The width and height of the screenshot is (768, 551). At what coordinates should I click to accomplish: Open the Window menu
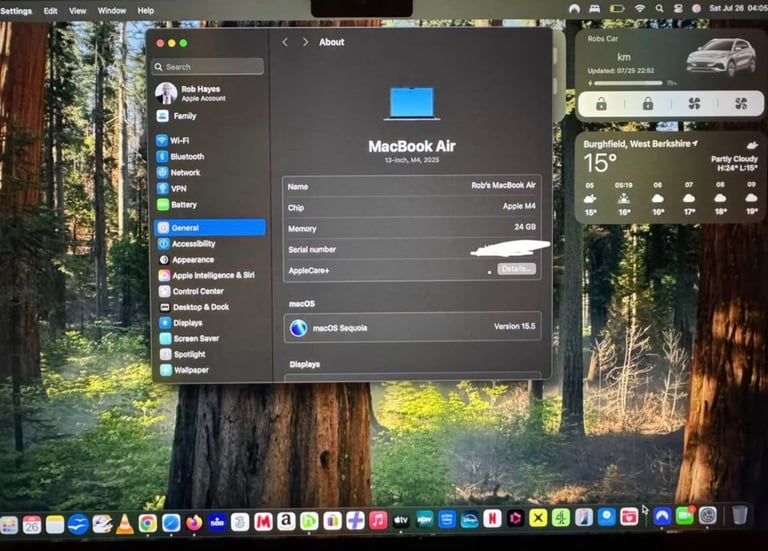[112, 10]
